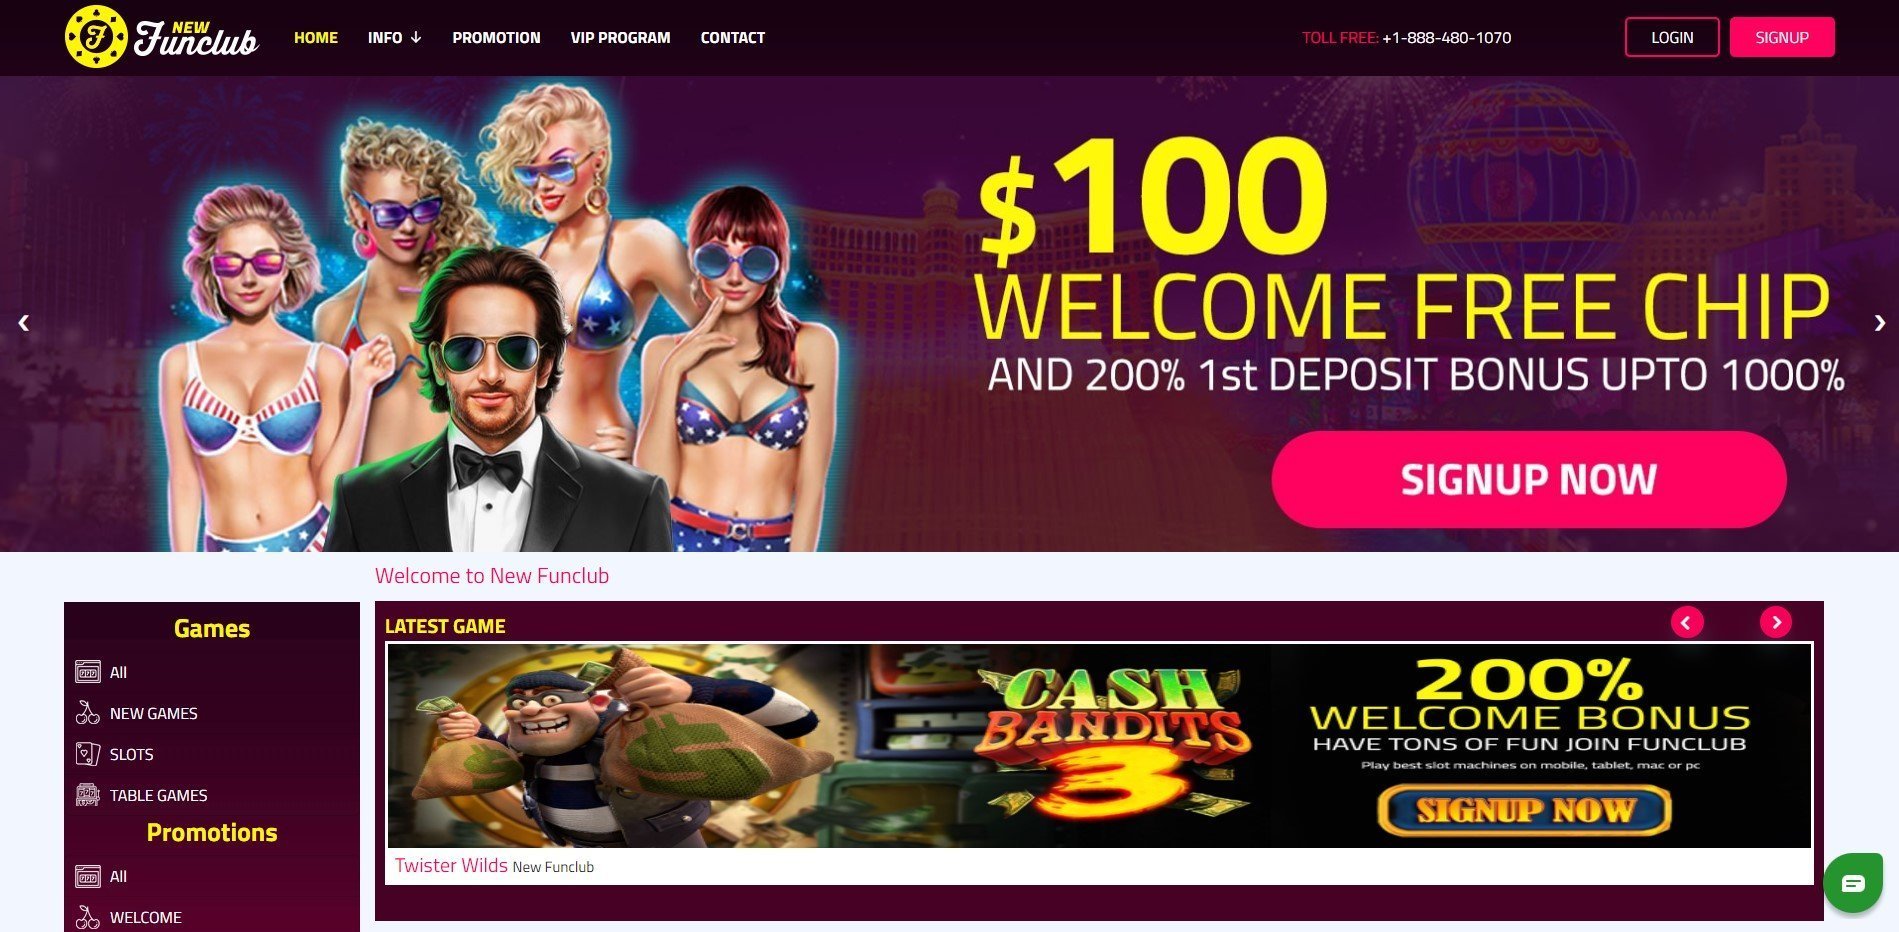Click the cards icon next to SLOTS
This screenshot has width=1899, height=932.
tap(88, 754)
